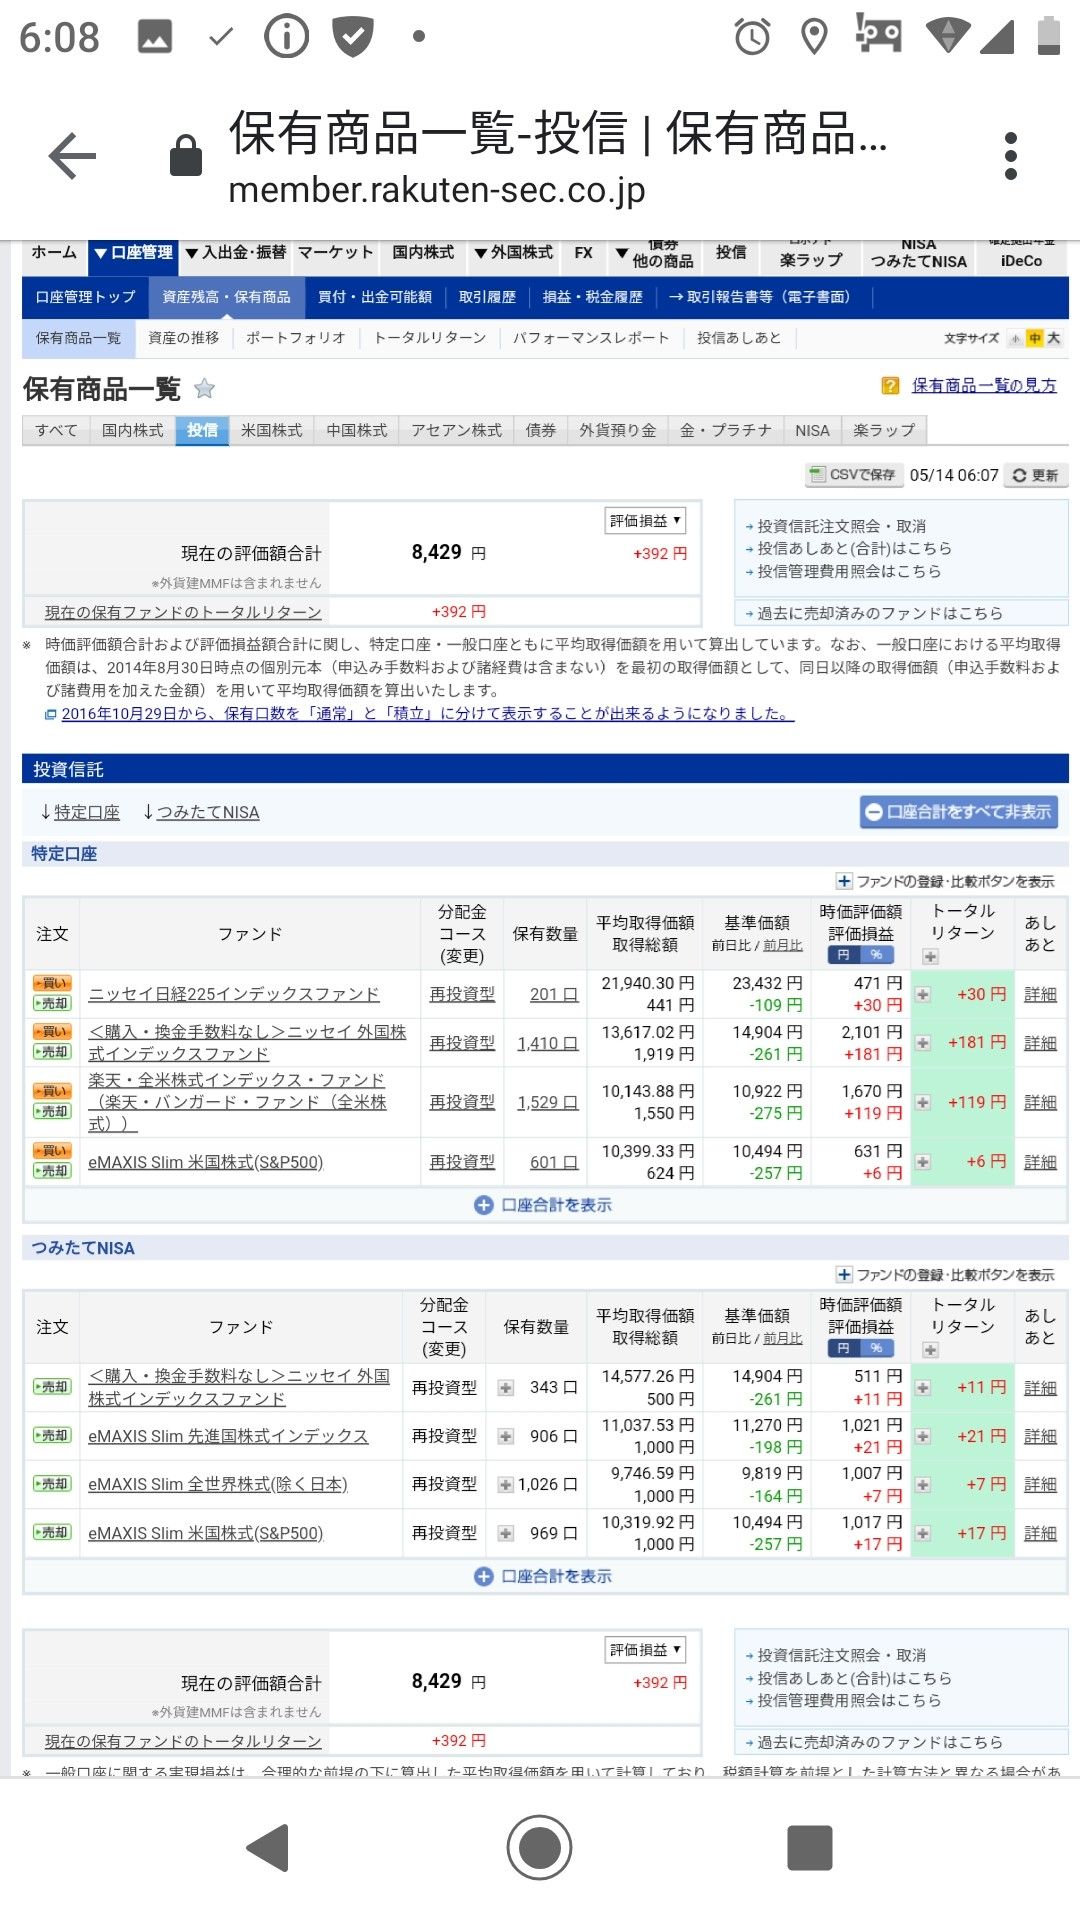Viewport: 1080px width, 1920px height.
Task: Click 売却 icon for eMAXIS Slim 全世界株式(除く日本)
Action: point(52,1484)
